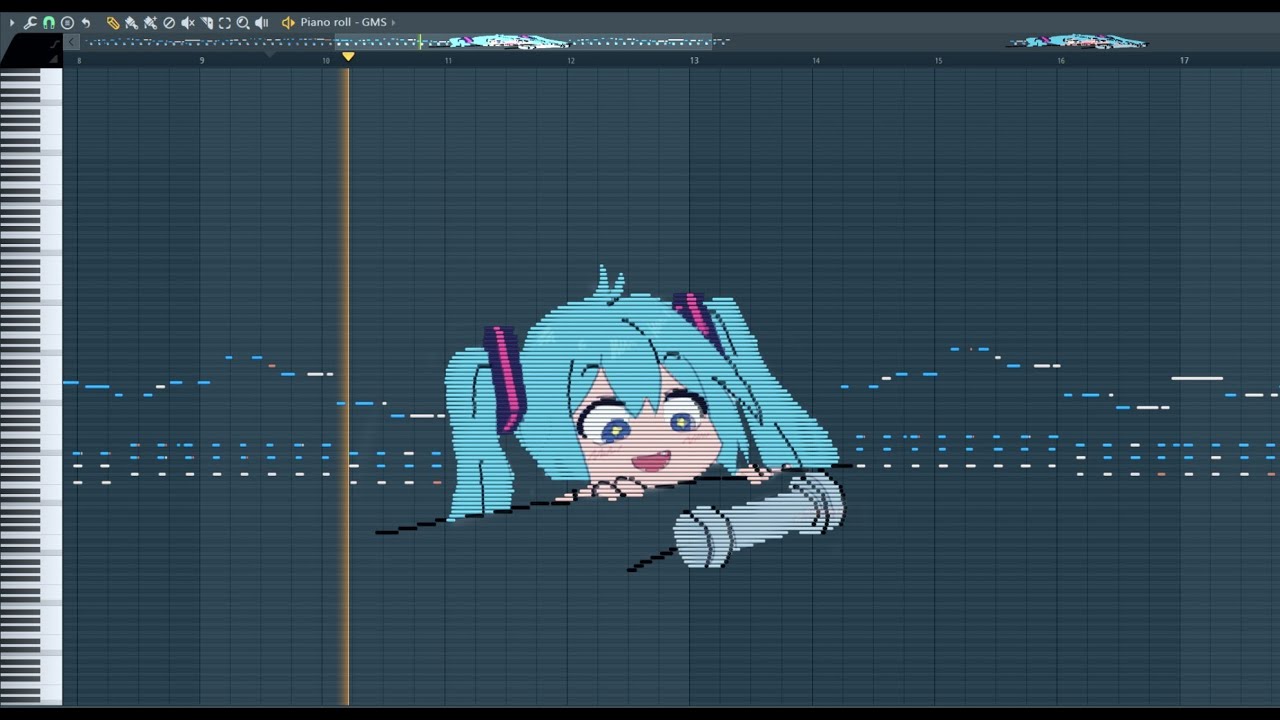Select the Paint brush tool

click(131, 23)
